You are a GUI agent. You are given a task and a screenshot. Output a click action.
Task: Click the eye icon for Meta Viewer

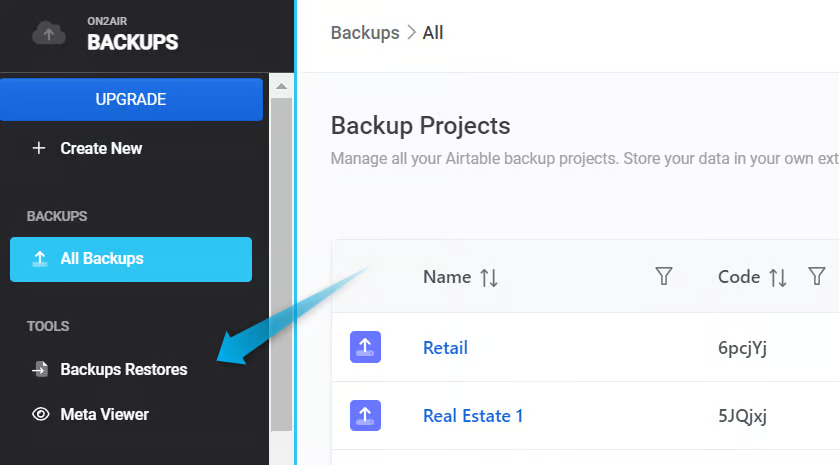point(40,414)
